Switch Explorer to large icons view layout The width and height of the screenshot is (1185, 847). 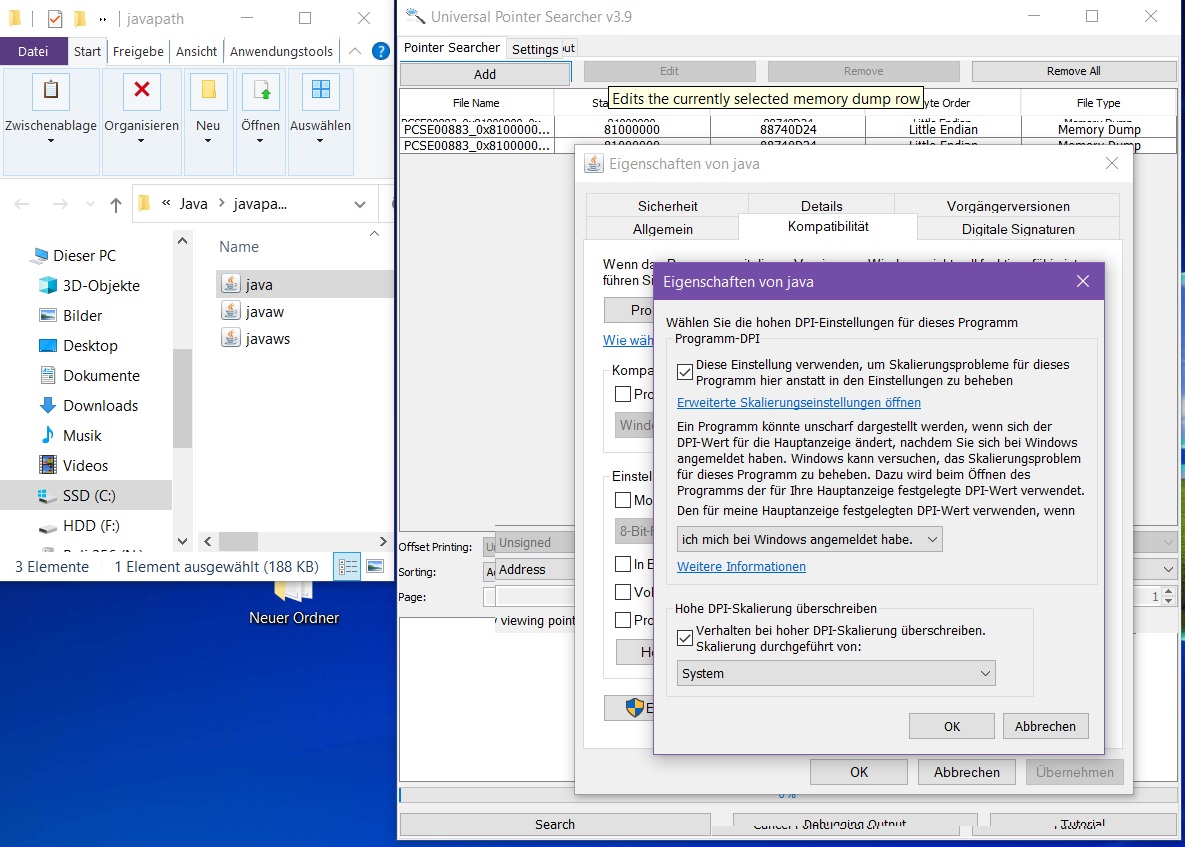point(375,567)
